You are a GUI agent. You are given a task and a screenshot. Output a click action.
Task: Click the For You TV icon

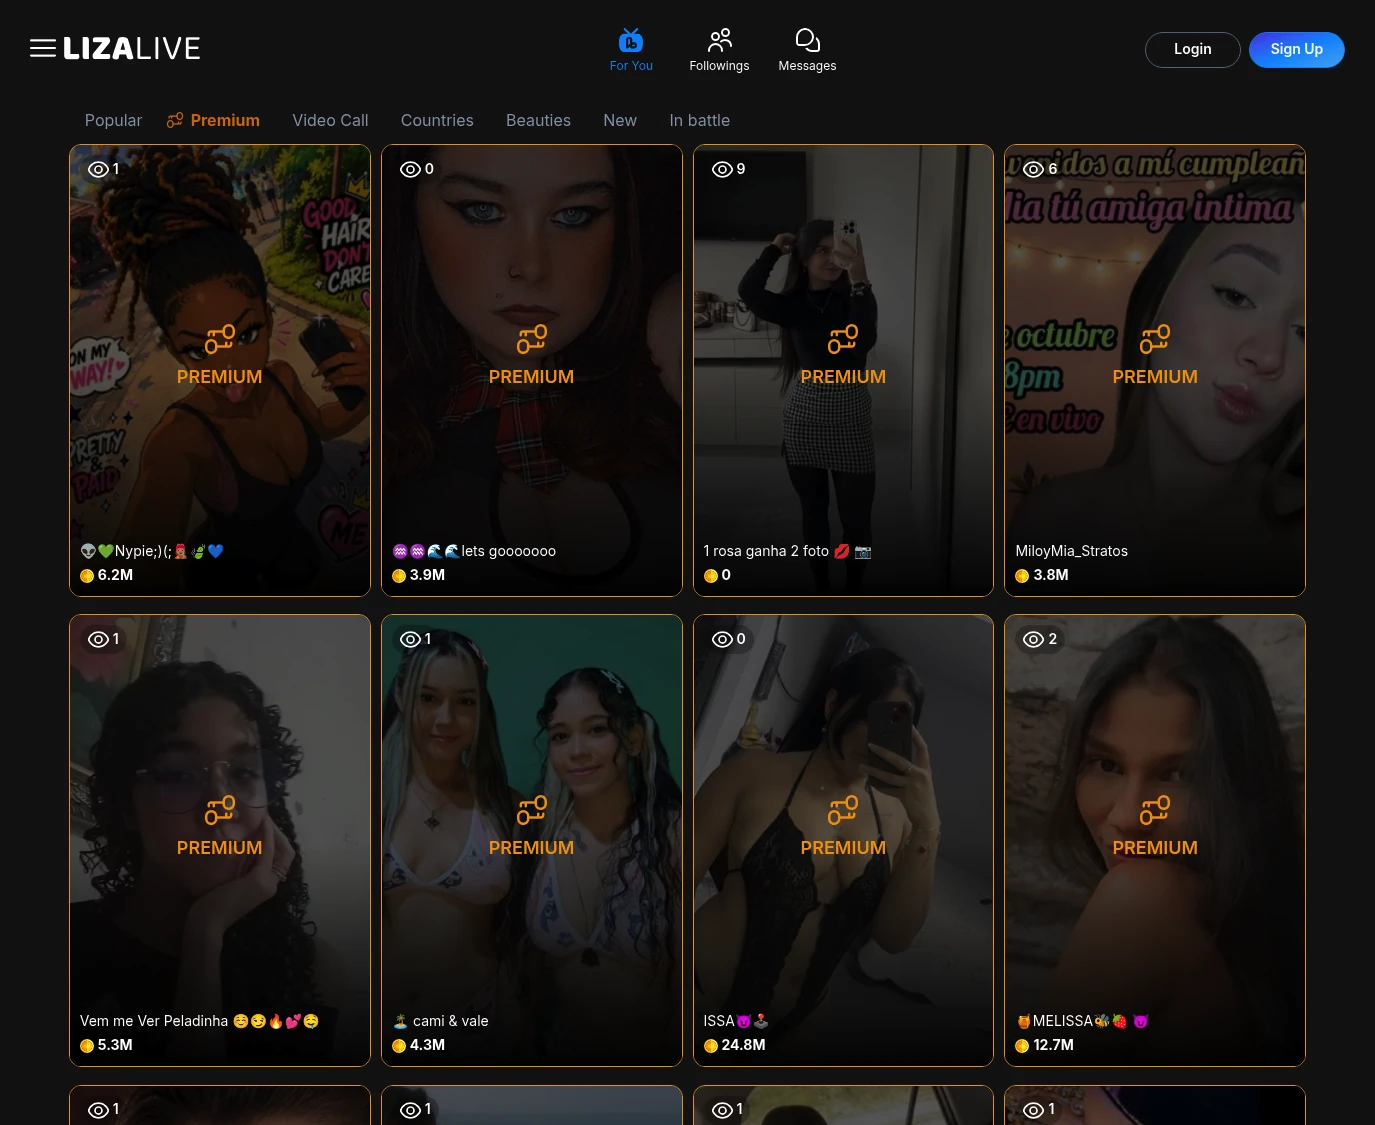[x=631, y=41]
